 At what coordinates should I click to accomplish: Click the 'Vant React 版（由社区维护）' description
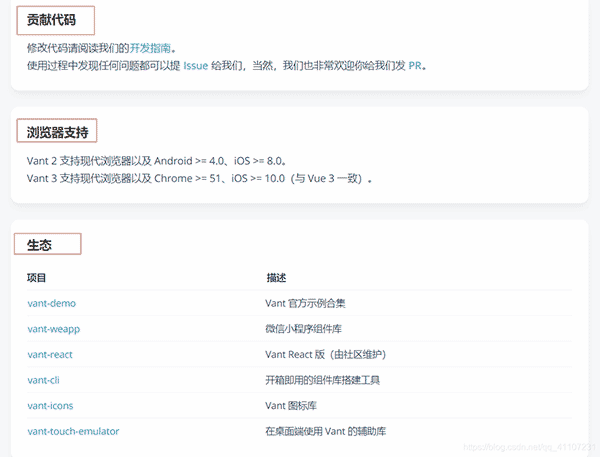326,354
